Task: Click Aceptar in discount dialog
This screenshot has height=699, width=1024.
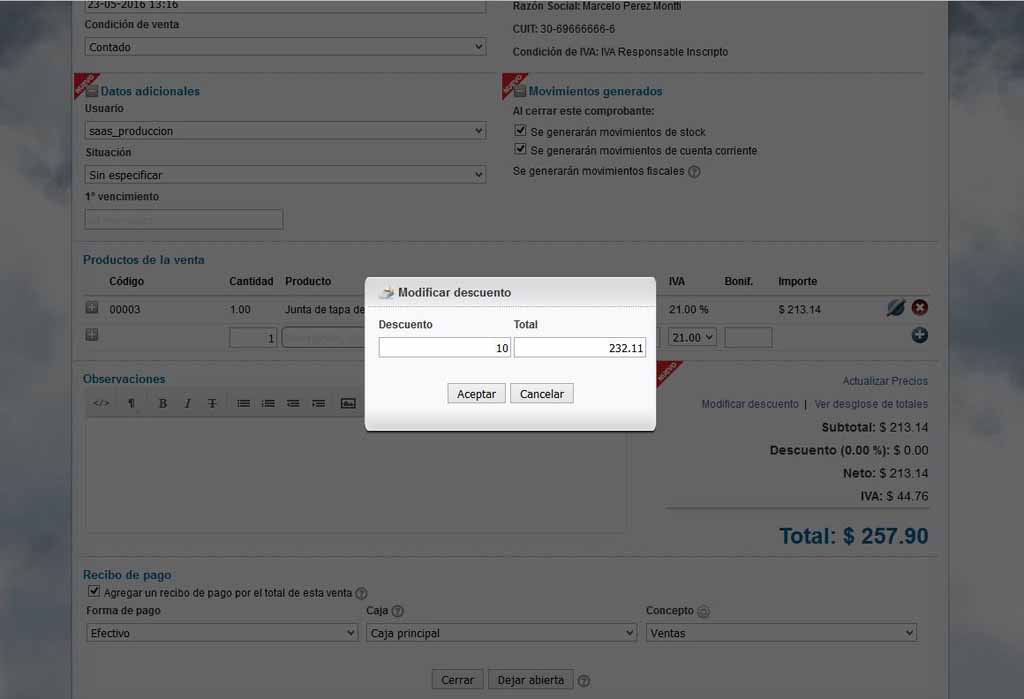Action: pos(476,394)
